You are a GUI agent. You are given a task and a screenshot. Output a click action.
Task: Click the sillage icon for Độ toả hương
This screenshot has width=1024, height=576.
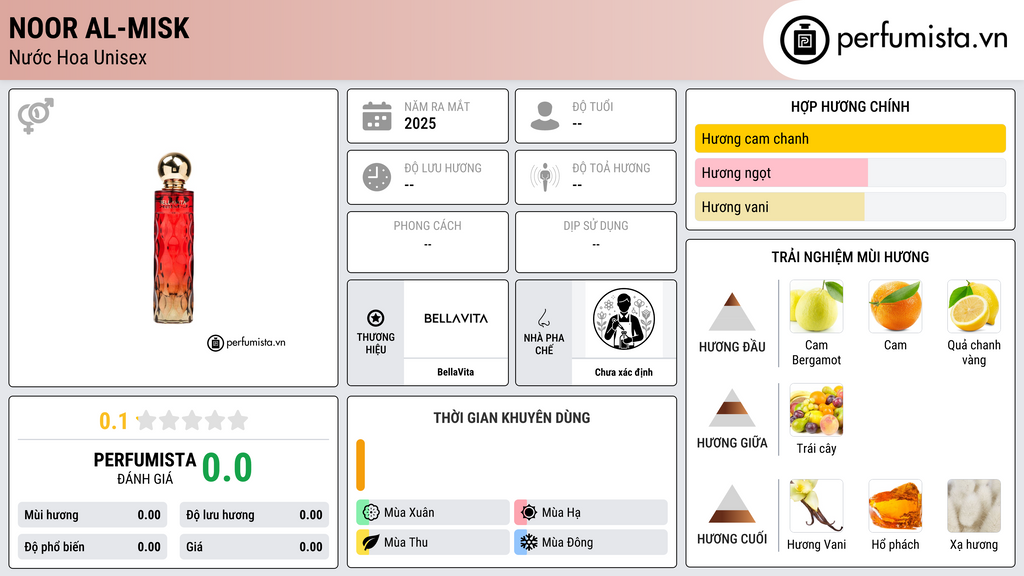(545, 177)
